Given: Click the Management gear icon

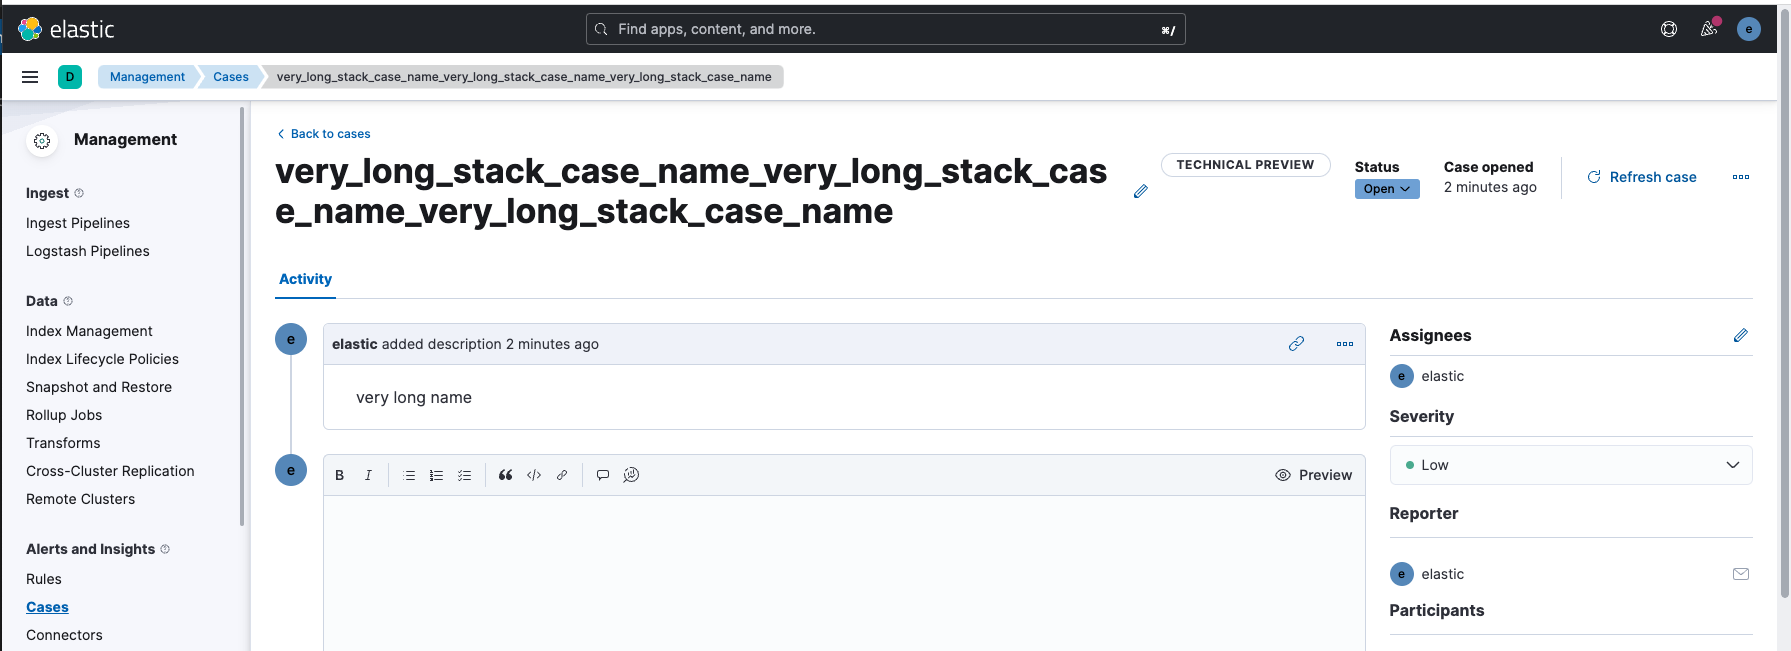Looking at the screenshot, I should pos(42,141).
